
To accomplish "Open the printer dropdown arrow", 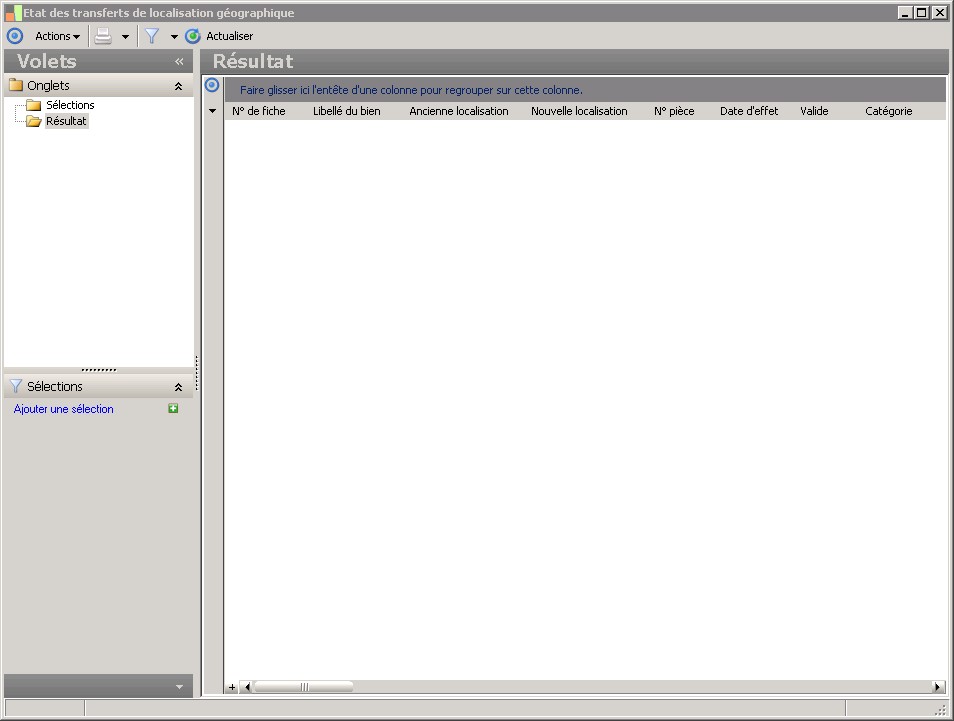I will point(125,37).
